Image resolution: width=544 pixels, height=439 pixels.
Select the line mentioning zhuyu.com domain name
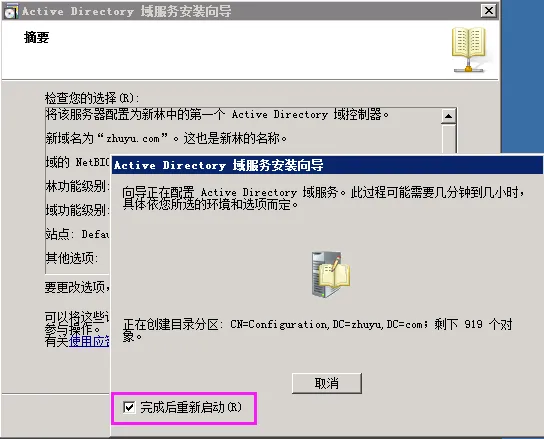167,139
